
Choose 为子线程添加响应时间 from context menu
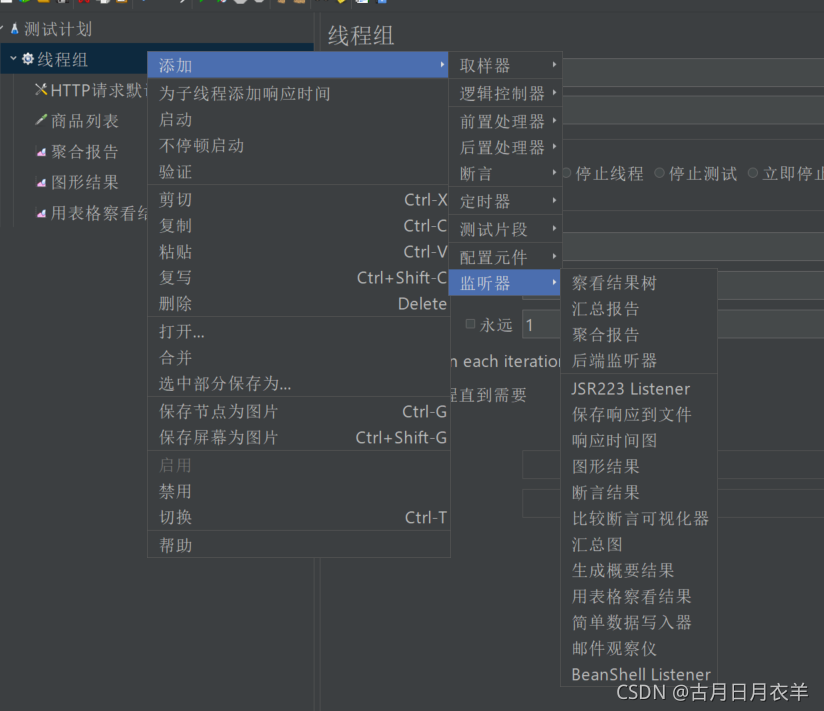tap(298, 94)
